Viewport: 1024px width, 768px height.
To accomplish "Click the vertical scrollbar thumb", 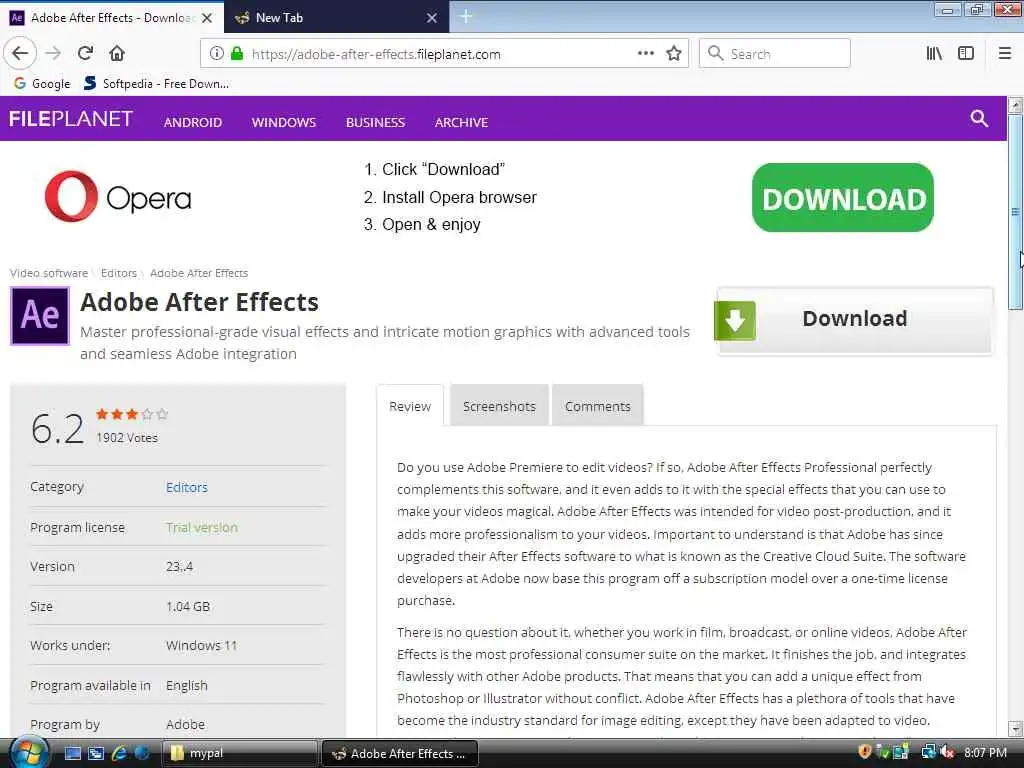I will [x=1015, y=212].
